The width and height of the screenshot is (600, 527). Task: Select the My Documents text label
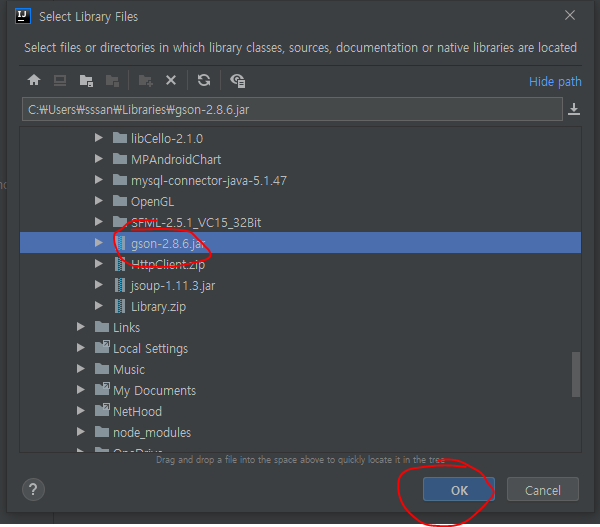tap(154, 390)
